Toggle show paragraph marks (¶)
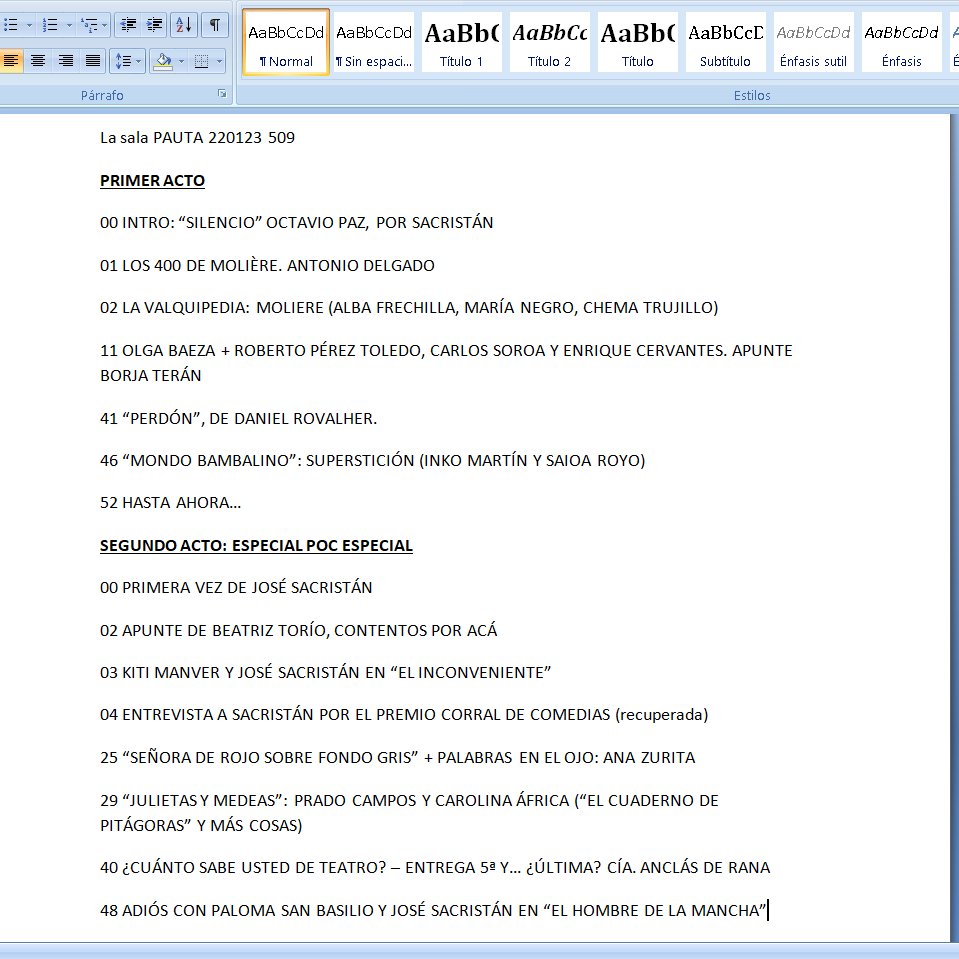This screenshot has width=959, height=959. click(215, 25)
